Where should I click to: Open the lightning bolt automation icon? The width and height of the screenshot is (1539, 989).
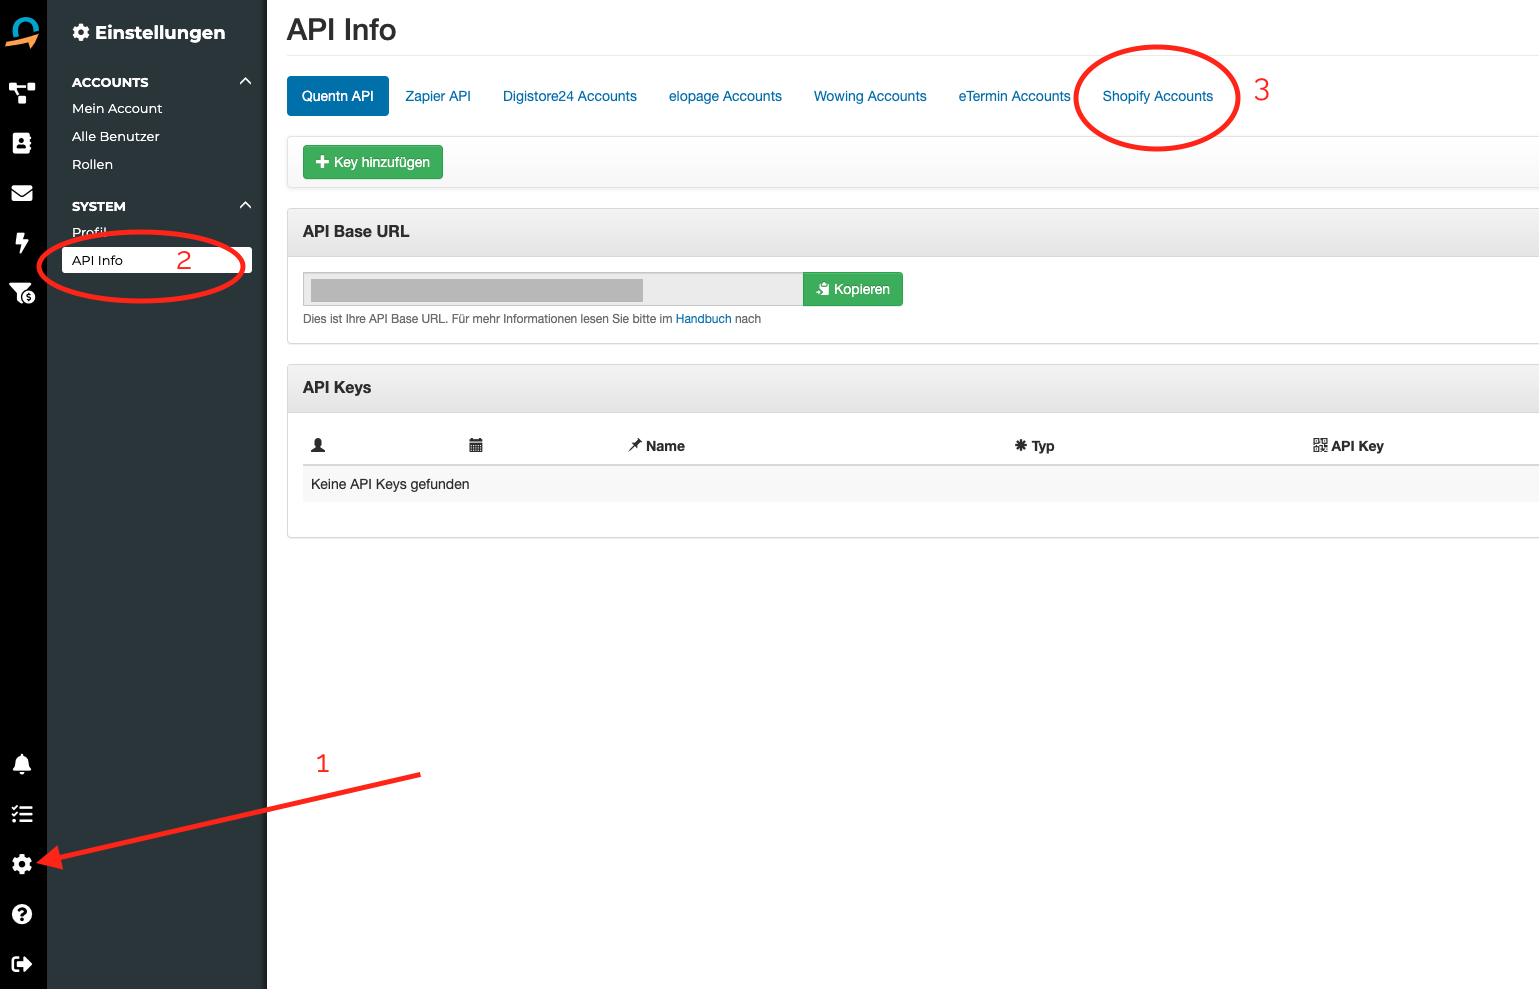coord(22,242)
